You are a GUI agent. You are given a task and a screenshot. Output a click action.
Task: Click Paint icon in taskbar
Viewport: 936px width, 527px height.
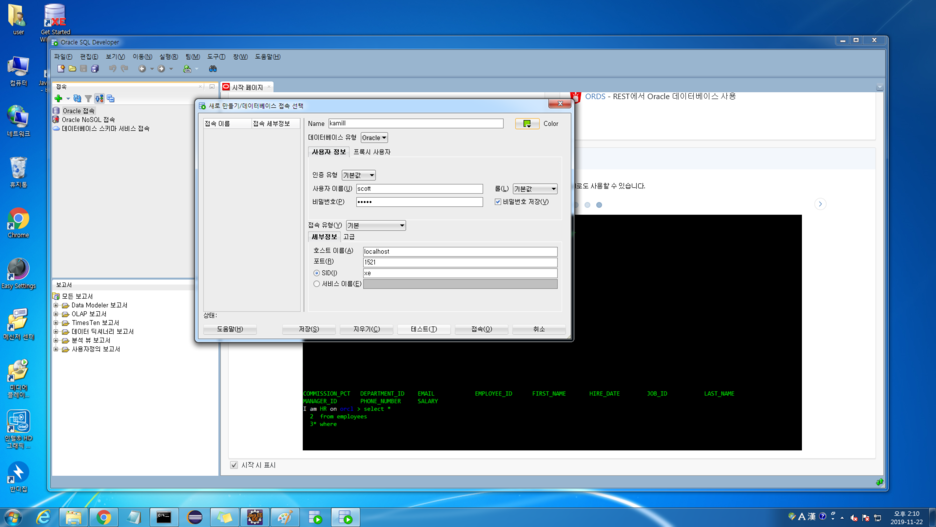285,517
